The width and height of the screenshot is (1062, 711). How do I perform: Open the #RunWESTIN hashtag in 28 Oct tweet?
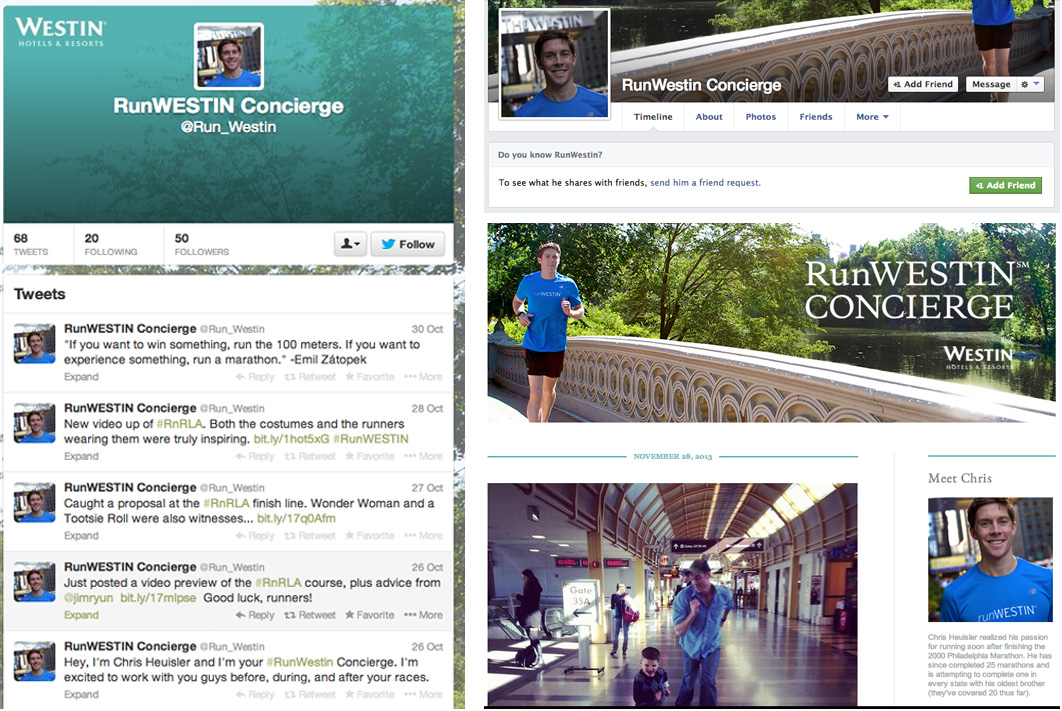click(371, 439)
